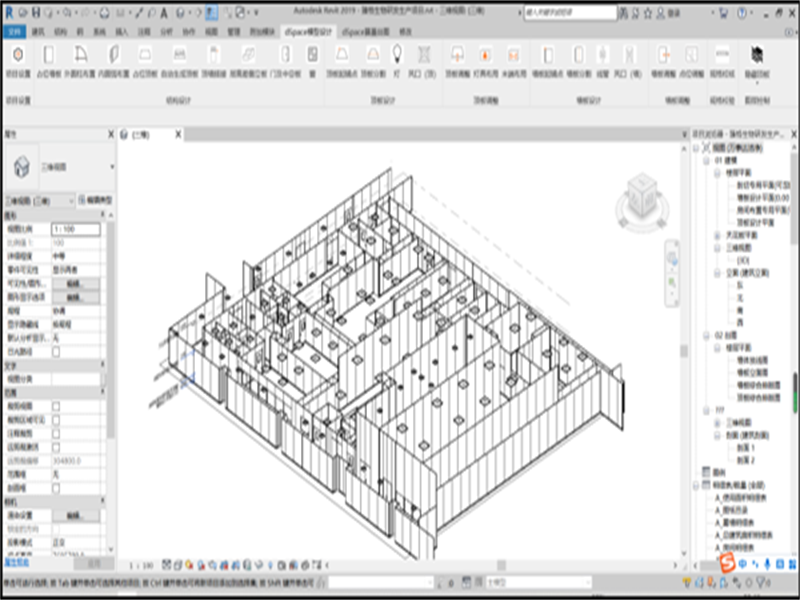This screenshot has width=800, height=600.
Task: Click the hide panels black icon in ribbon
Action: 757,55
